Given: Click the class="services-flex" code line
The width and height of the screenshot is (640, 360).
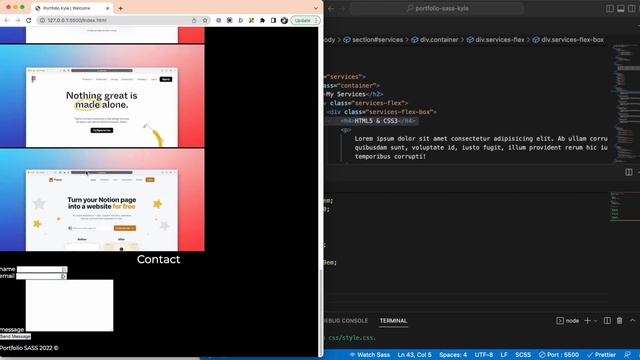Looking at the screenshot, I should (367, 103).
